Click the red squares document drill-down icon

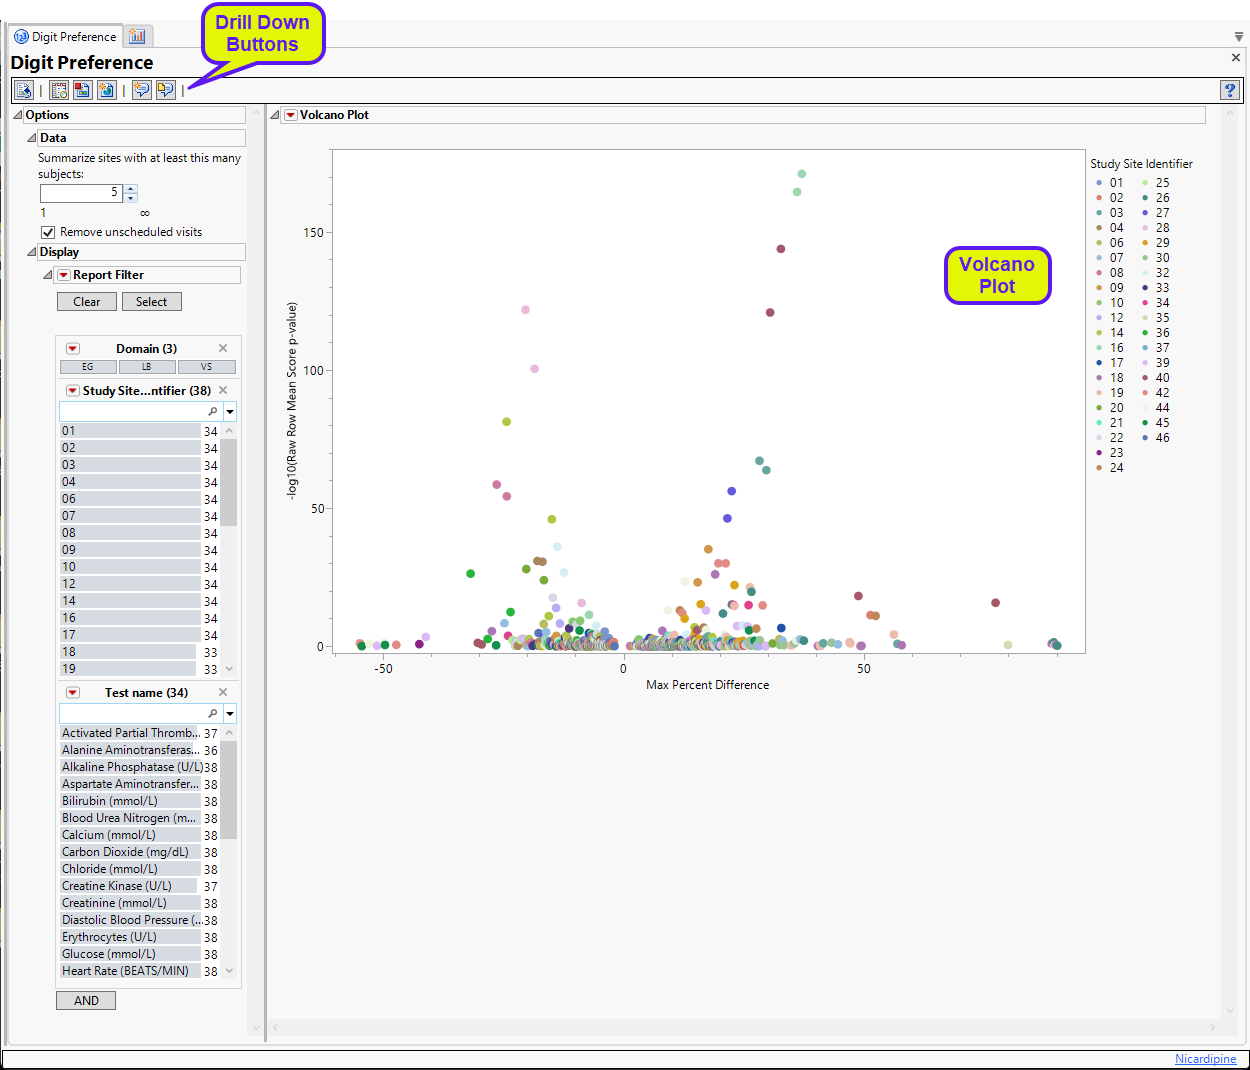83,90
